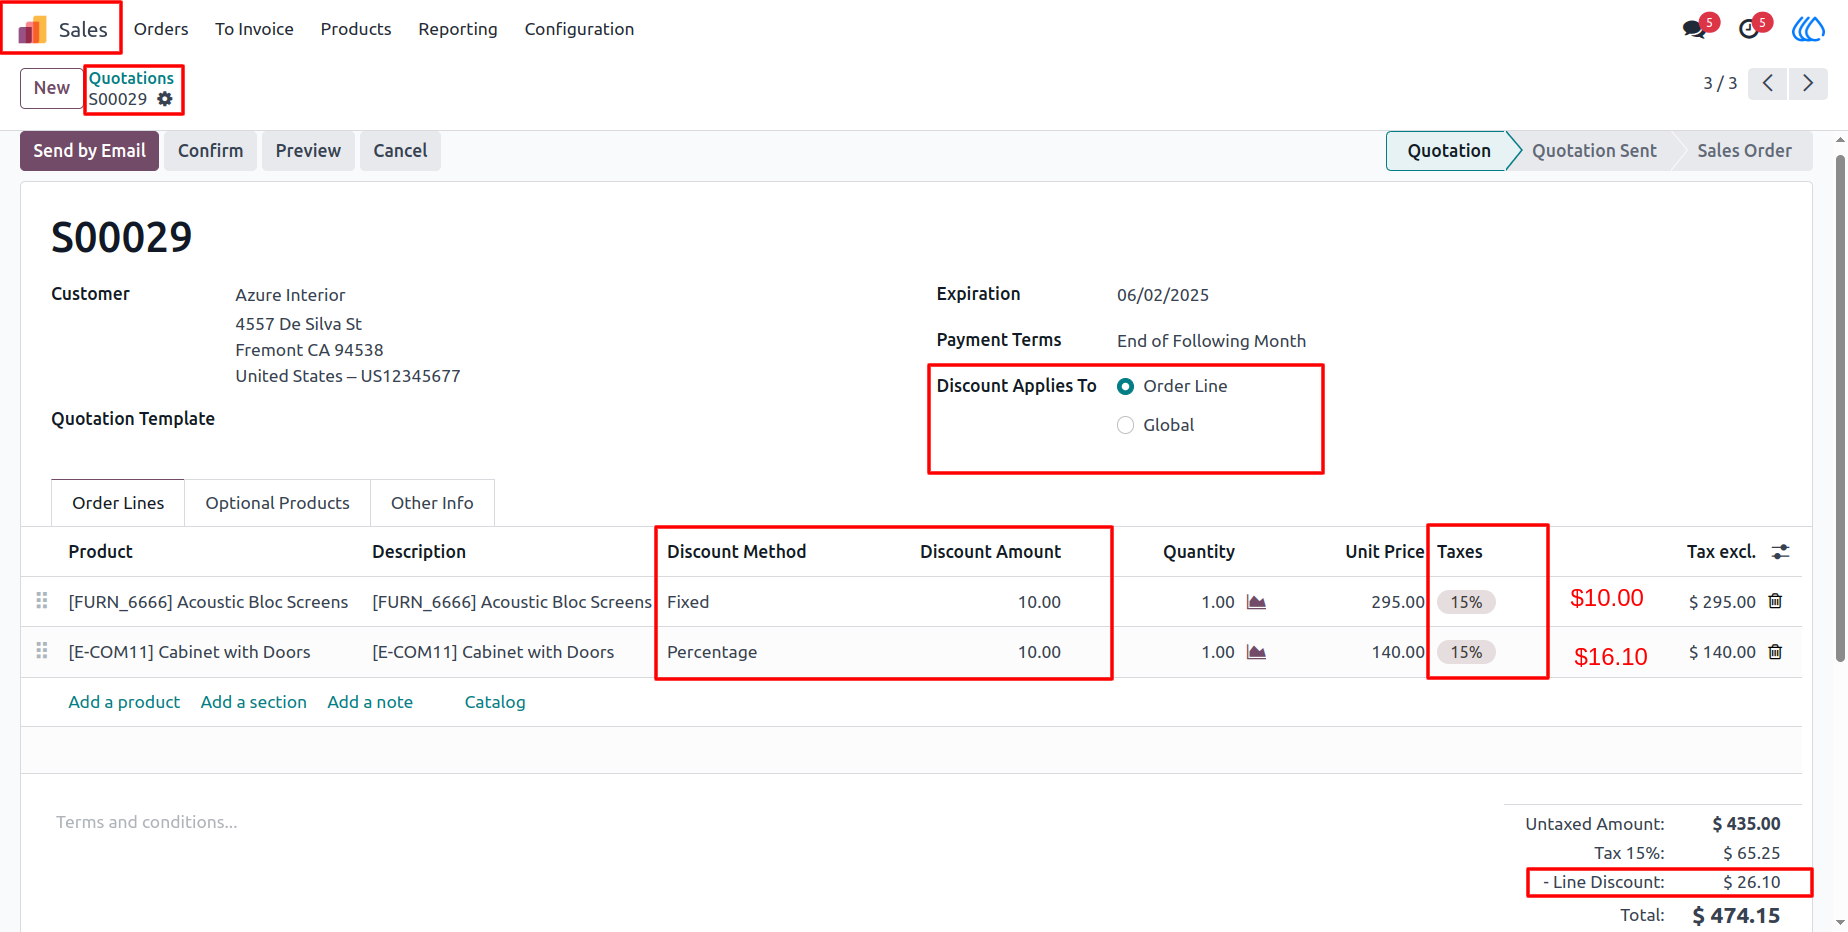The width and height of the screenshot is (1848, 932).
Task: Open the Orders menu
Action: point(161,29)
